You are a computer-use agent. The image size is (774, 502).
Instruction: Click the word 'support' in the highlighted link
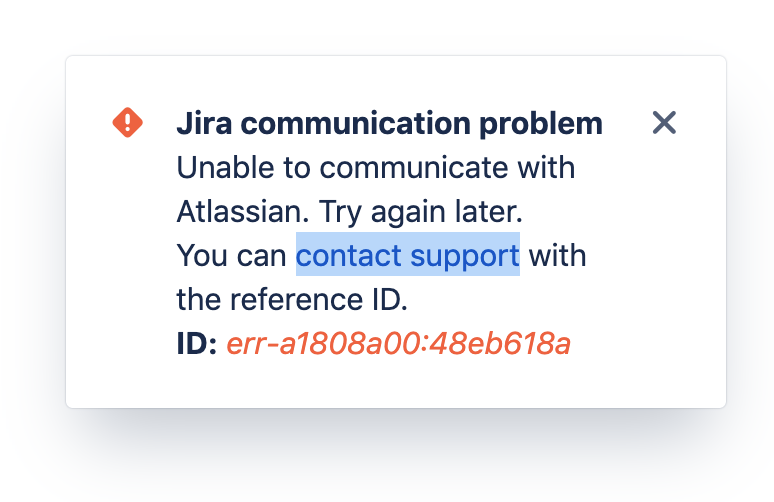pos(464,257)
